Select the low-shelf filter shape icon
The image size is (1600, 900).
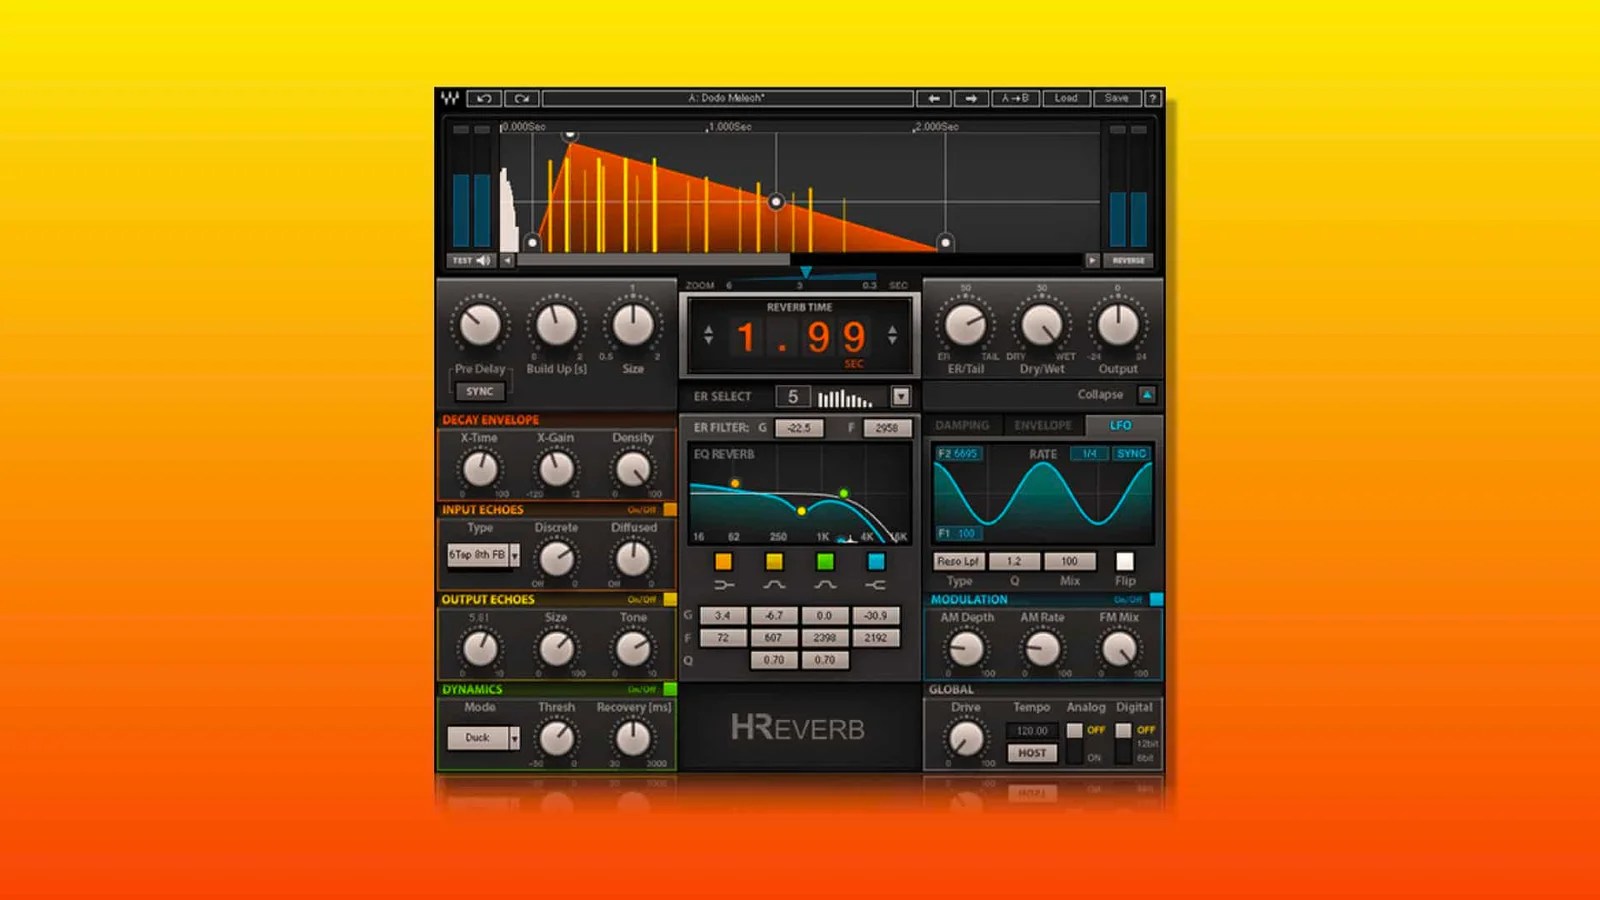click(725, 585)
